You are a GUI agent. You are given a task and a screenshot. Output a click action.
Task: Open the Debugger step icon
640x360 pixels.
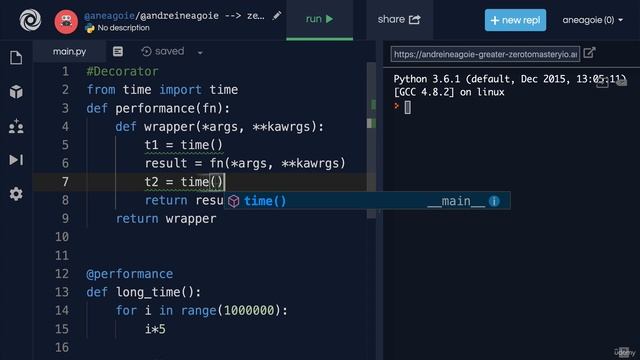(16, 160)
